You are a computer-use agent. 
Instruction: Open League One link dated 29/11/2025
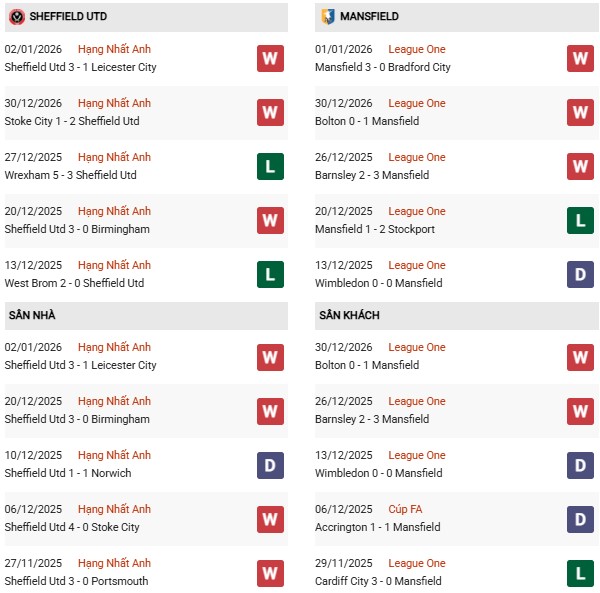click(417, 563)
